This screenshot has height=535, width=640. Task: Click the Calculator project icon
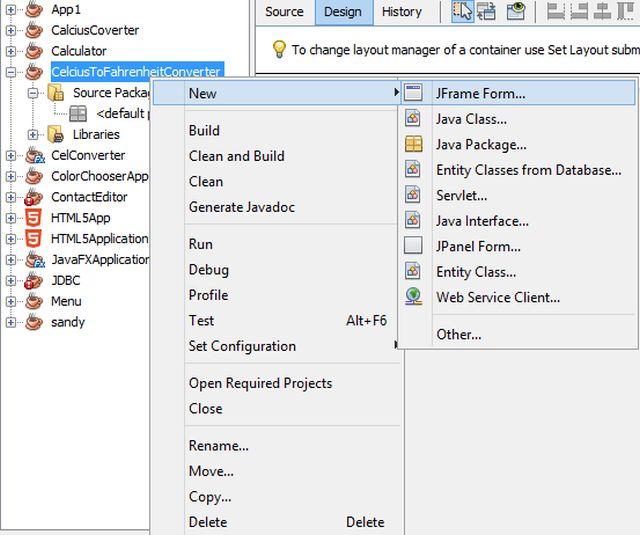click(34, 51)
